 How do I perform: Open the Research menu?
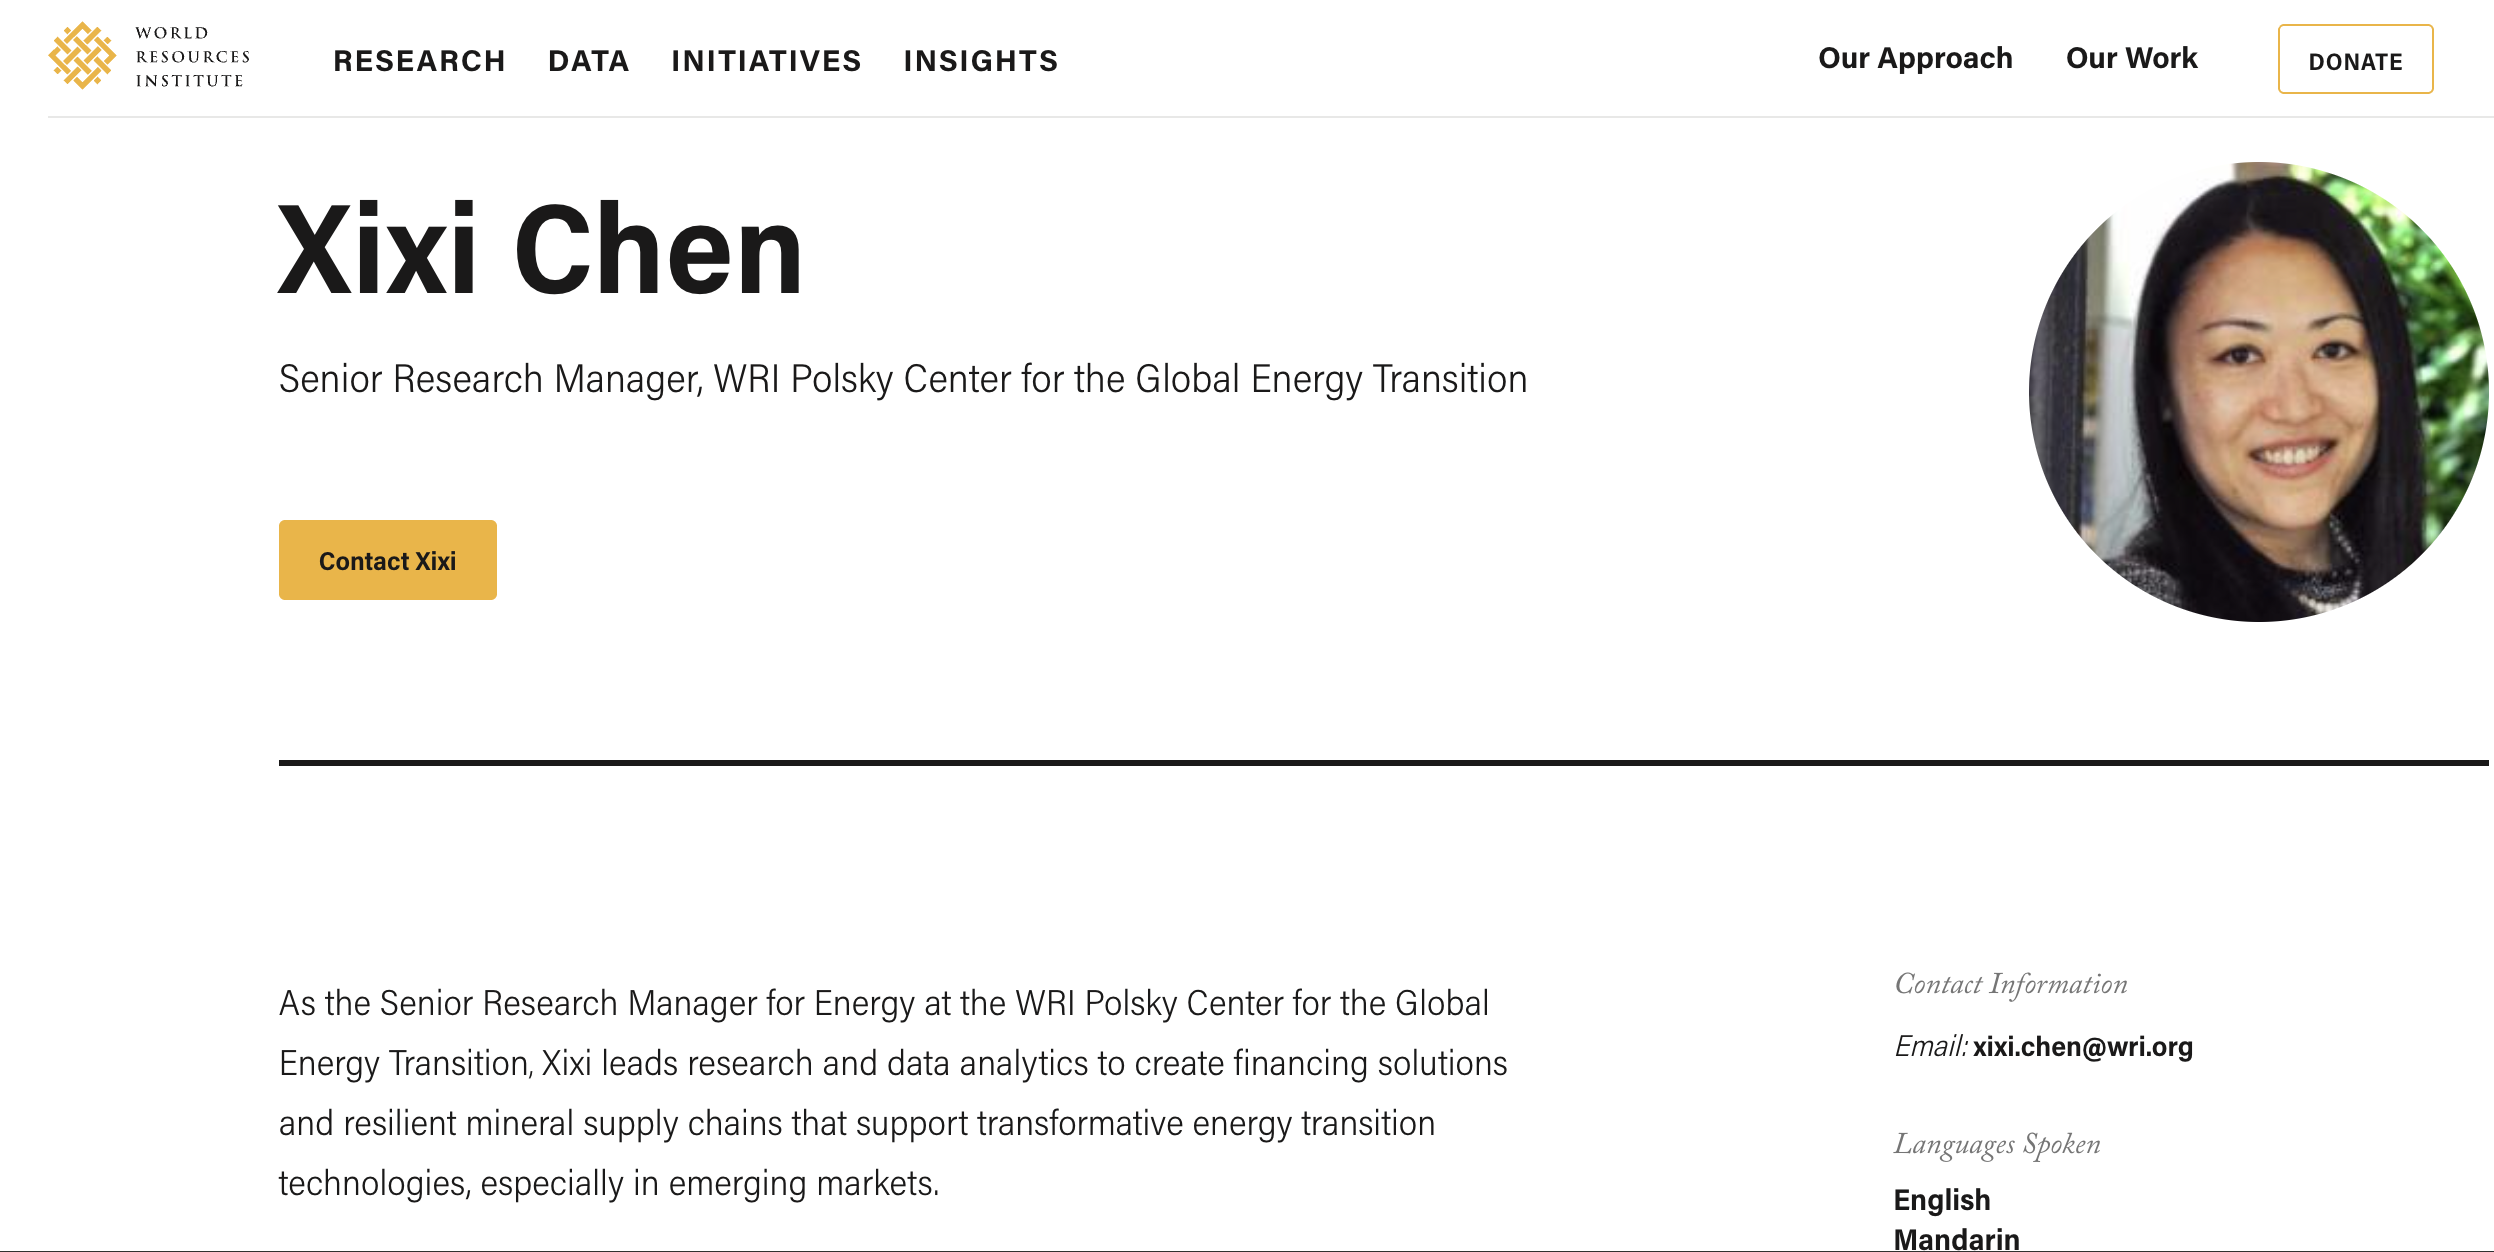click(x=419, y=61)
